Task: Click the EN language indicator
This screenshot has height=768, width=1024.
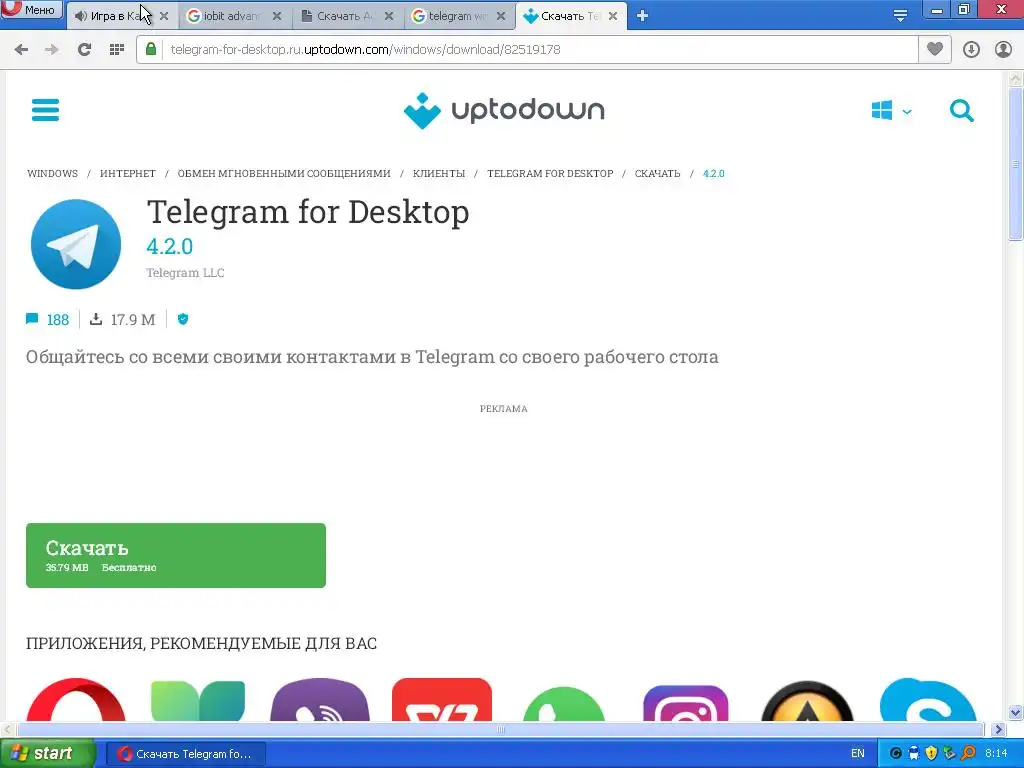Action: (x=857, y=754)
